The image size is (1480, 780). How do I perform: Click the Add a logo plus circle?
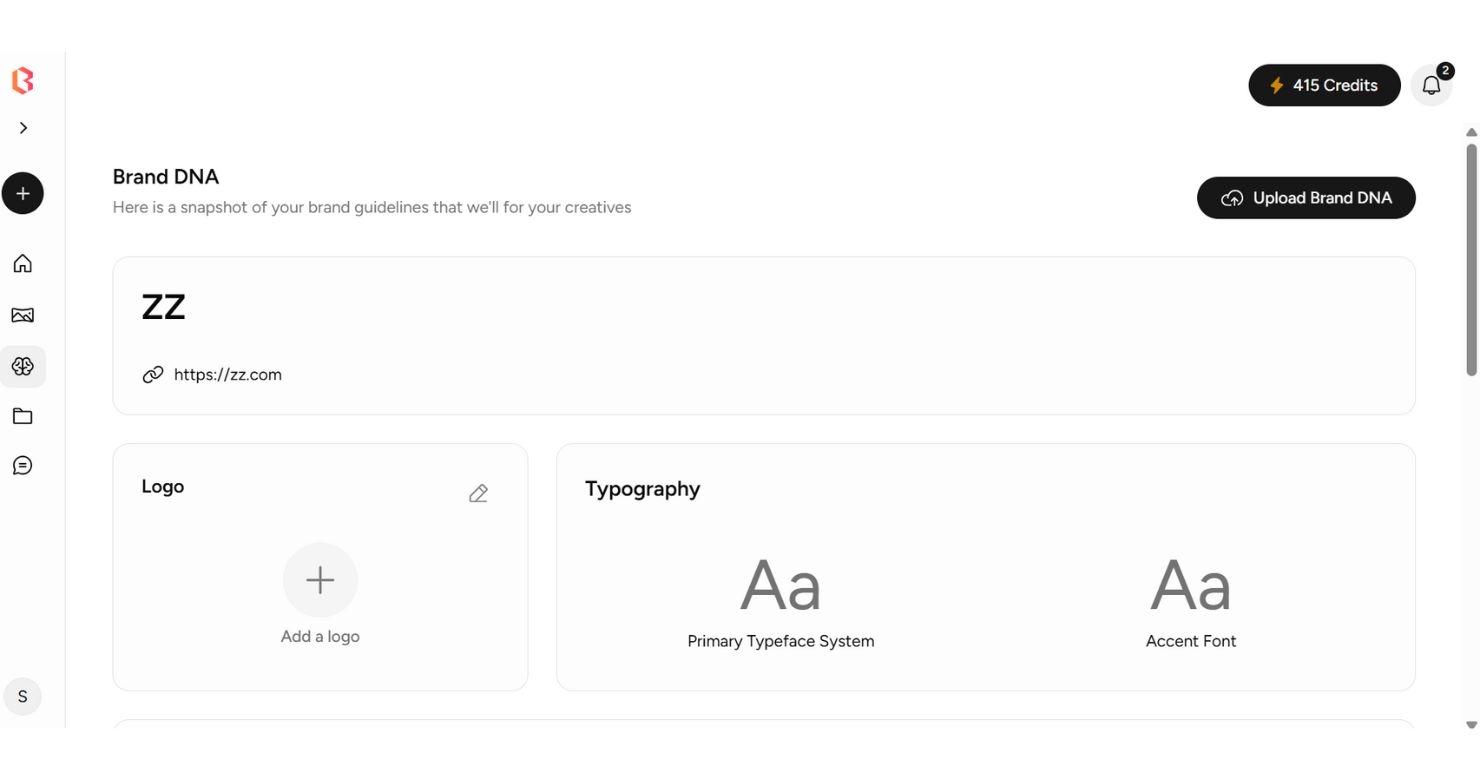[x=320, y=580]
